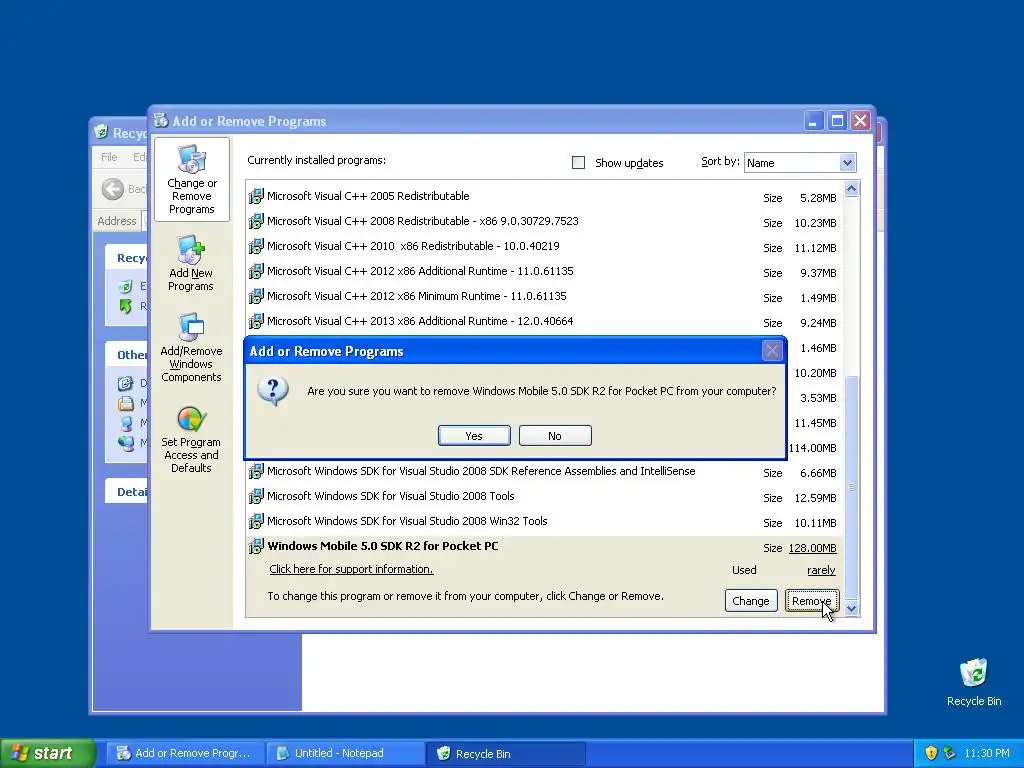Click the 128.00MB size value

click(812, 548)
